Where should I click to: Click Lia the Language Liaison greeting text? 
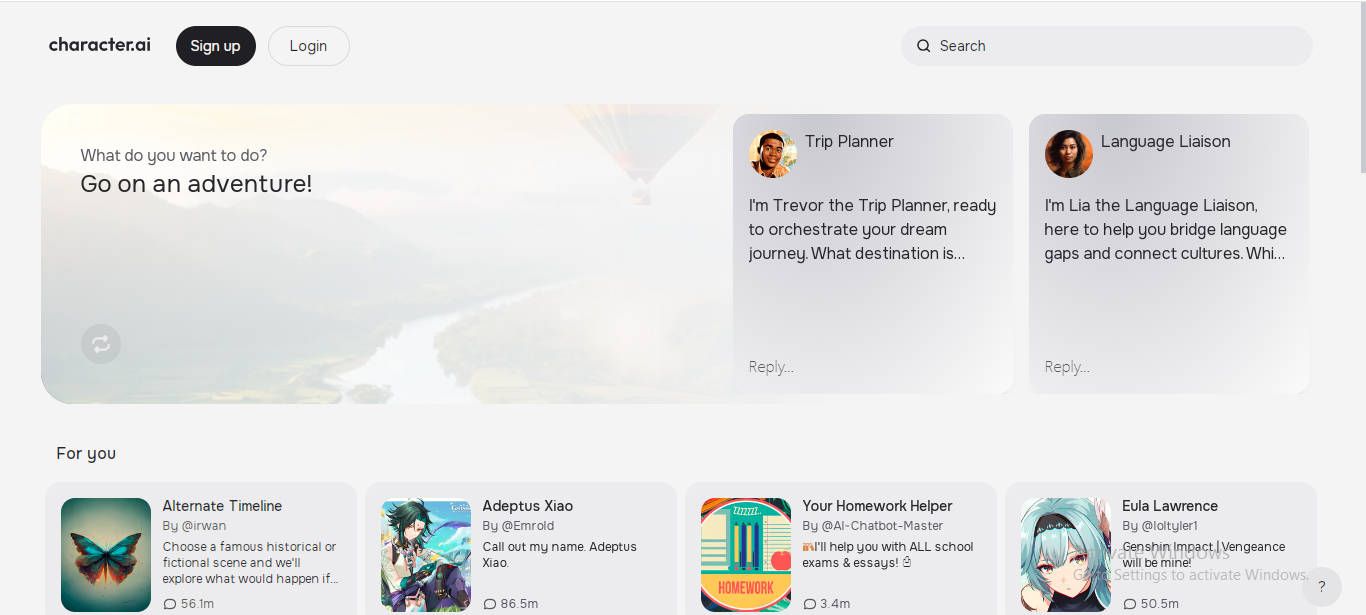point(1166,230)
